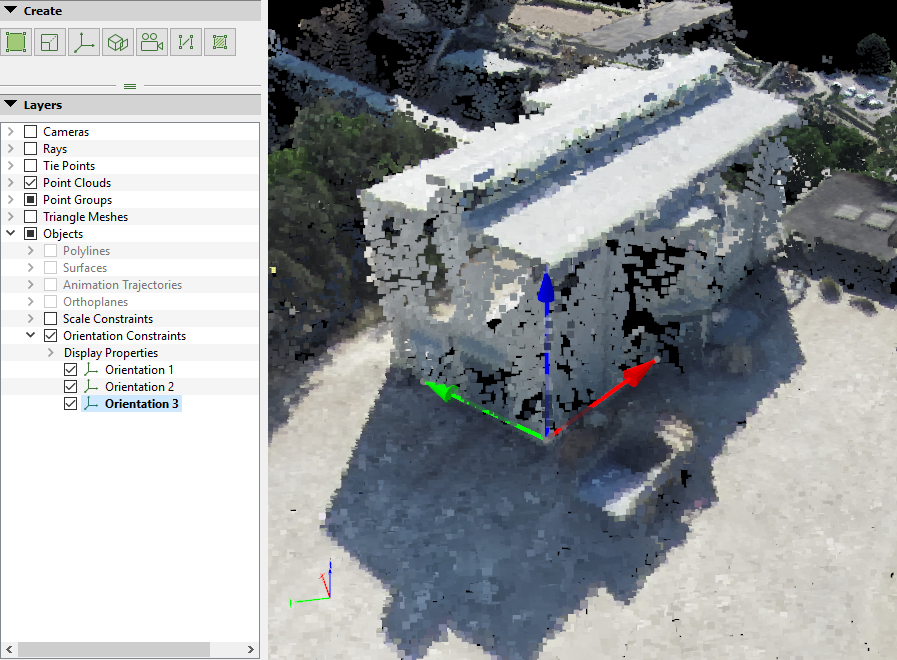Select the New Processing Area tool
The height and width of the screenshot is (660, 897).
(16, 42)
